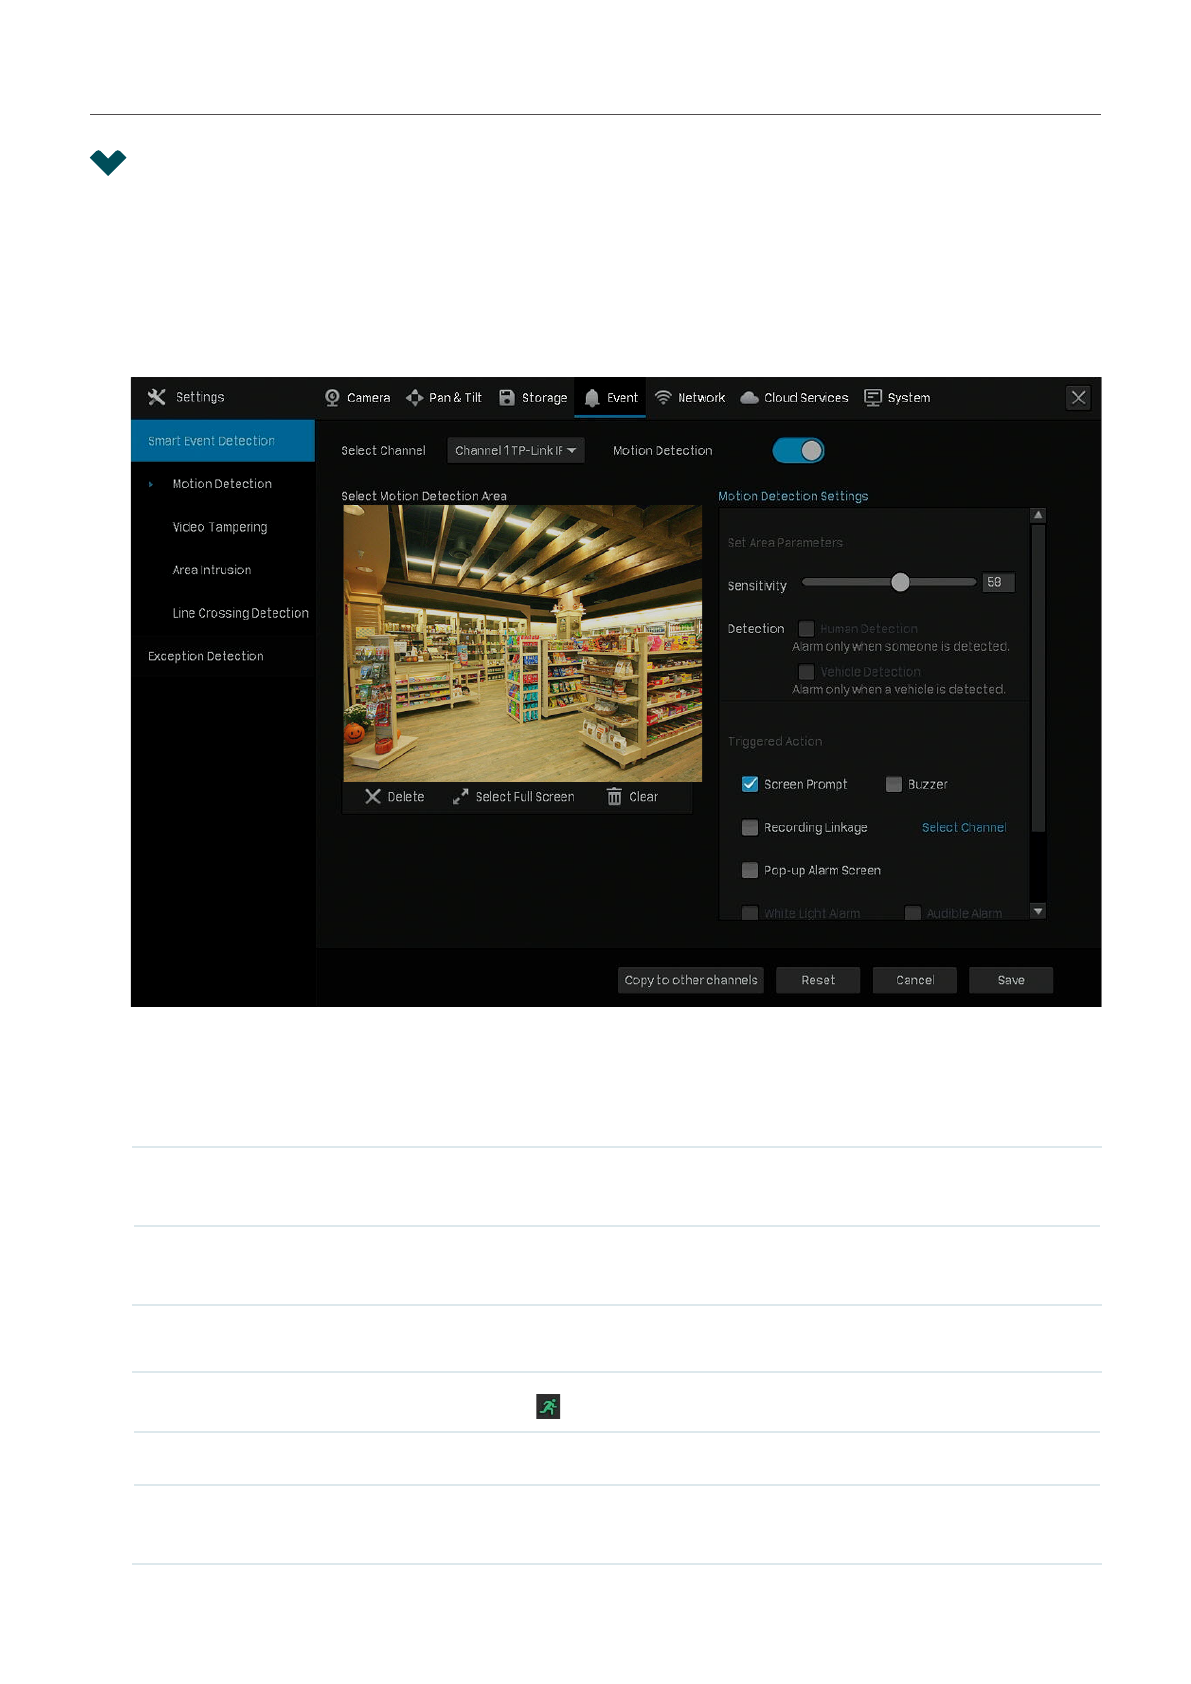Click the Delete X icon

[373, 797]
